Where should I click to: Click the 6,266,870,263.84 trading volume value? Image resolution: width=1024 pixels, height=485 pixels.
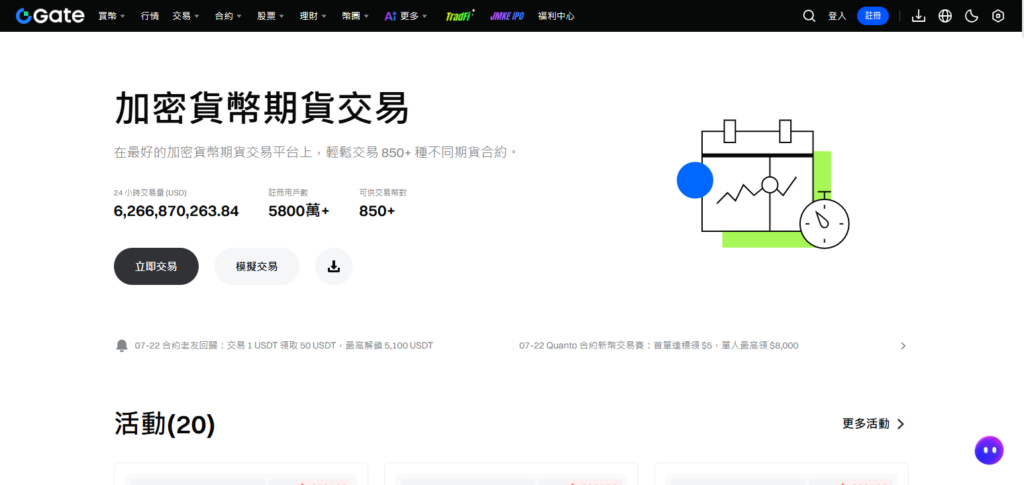(176, 211)
